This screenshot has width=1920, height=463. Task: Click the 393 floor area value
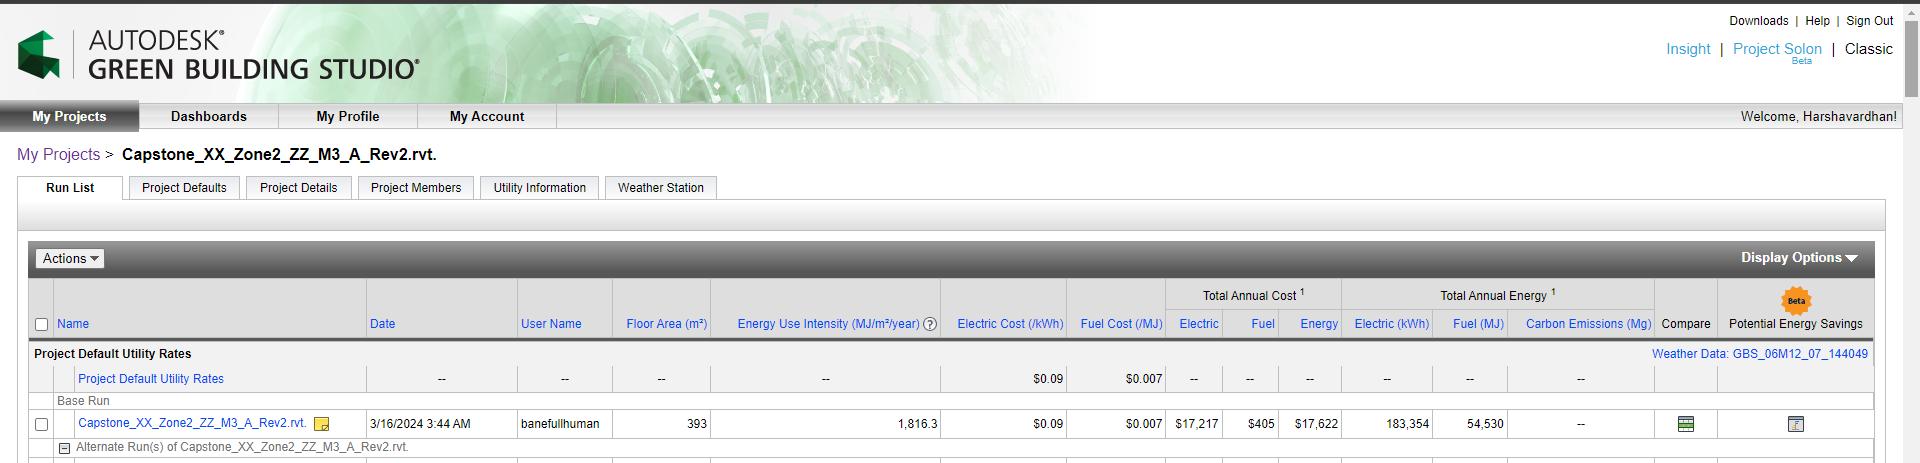coord(697,424)
